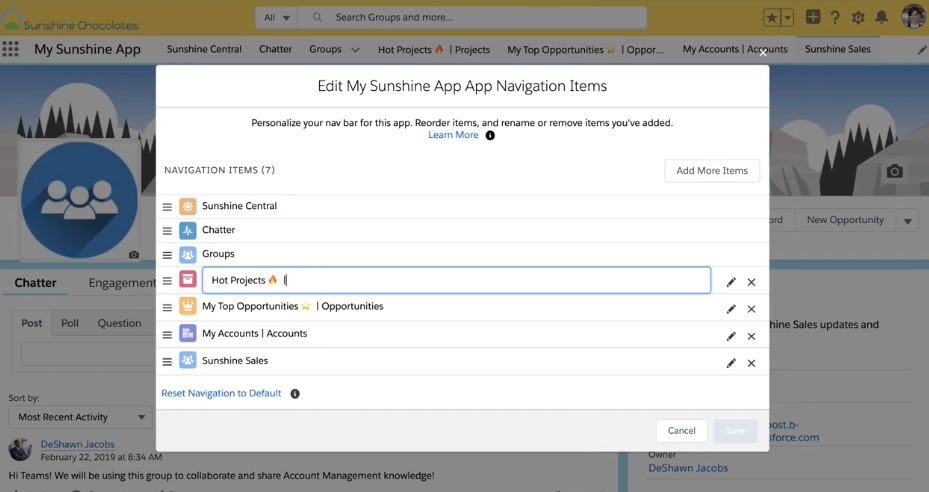Click Chatter row drag handle
The image size is (929, 492).
tap(167, 231)
